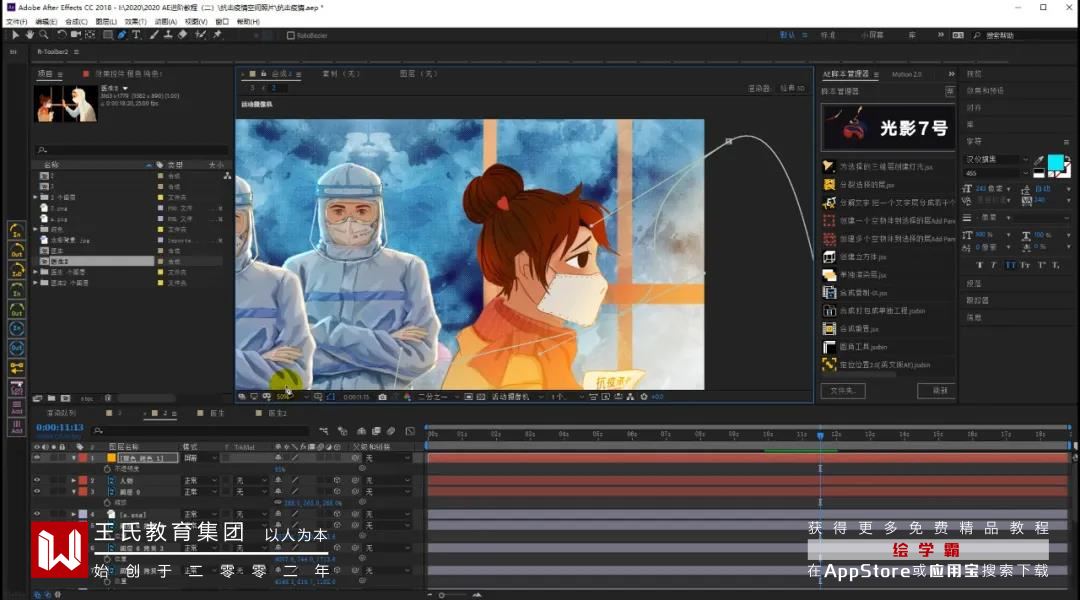This screenshot has width=1080, height=600.
Task: Click the snapshot camera icon in viewer
Action: tap(382, 397)
